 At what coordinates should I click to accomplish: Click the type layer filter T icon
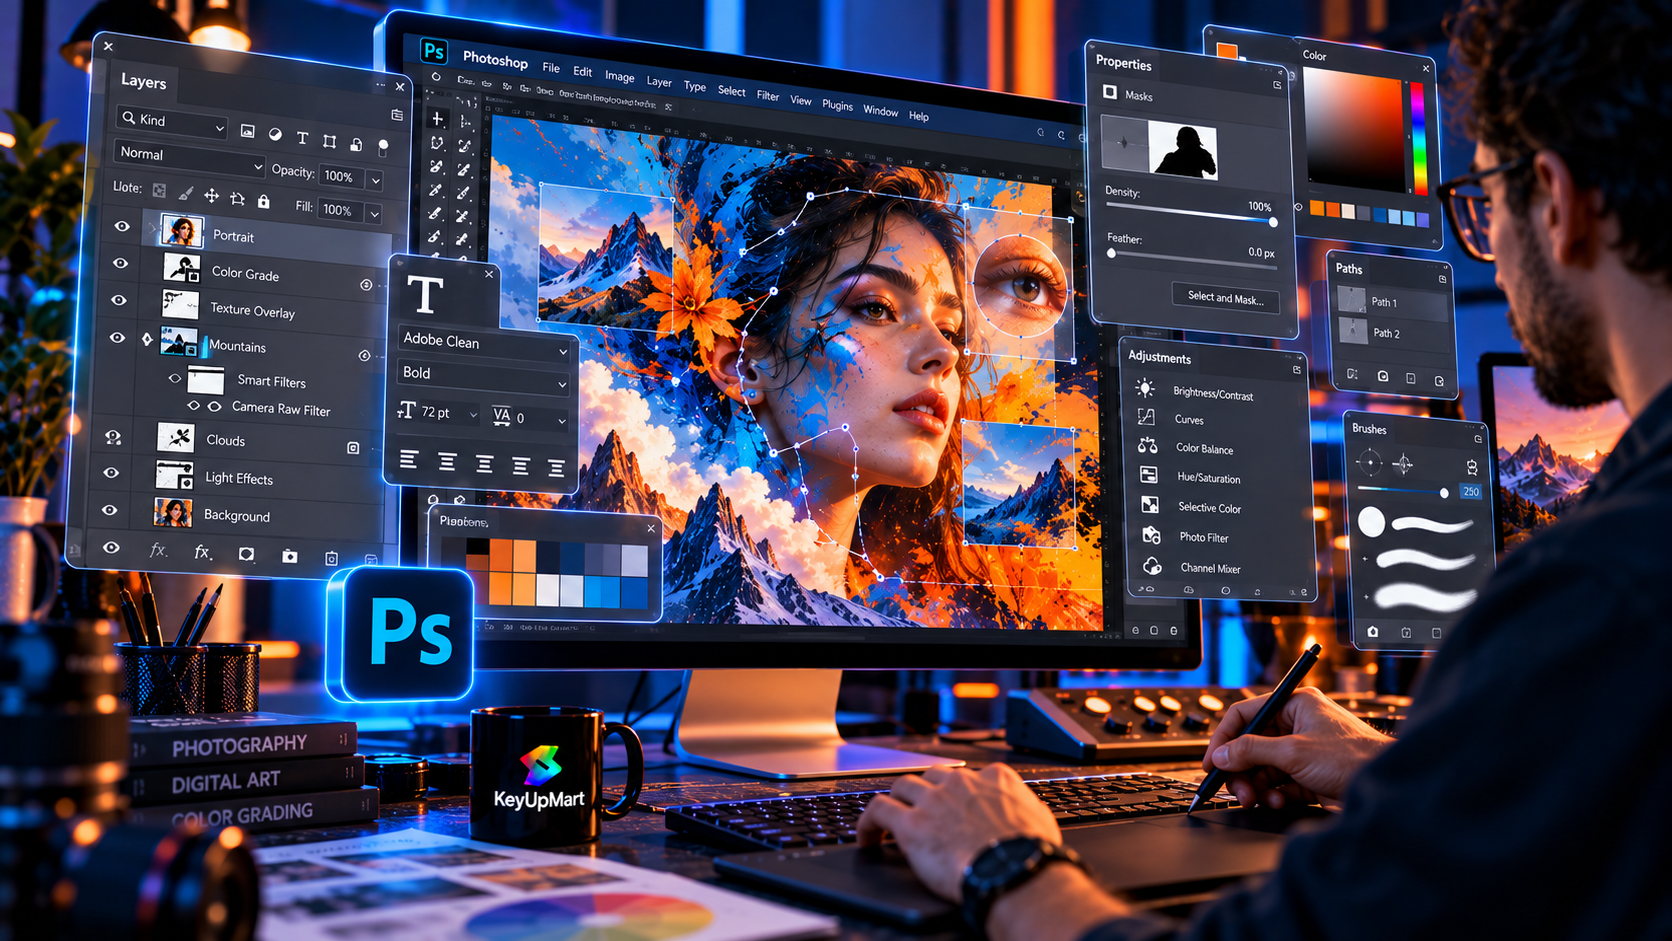(x=302, y=138)
